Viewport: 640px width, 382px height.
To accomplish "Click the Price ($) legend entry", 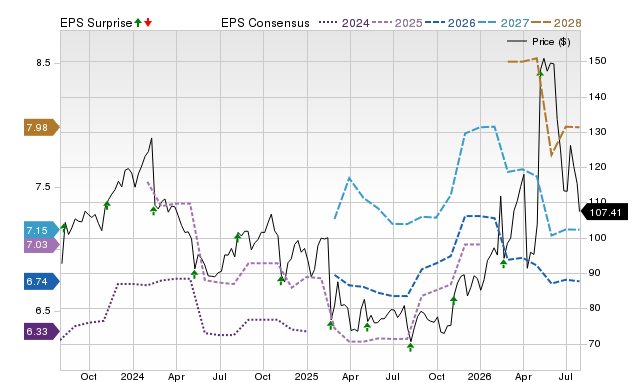I will coord(539,42).
